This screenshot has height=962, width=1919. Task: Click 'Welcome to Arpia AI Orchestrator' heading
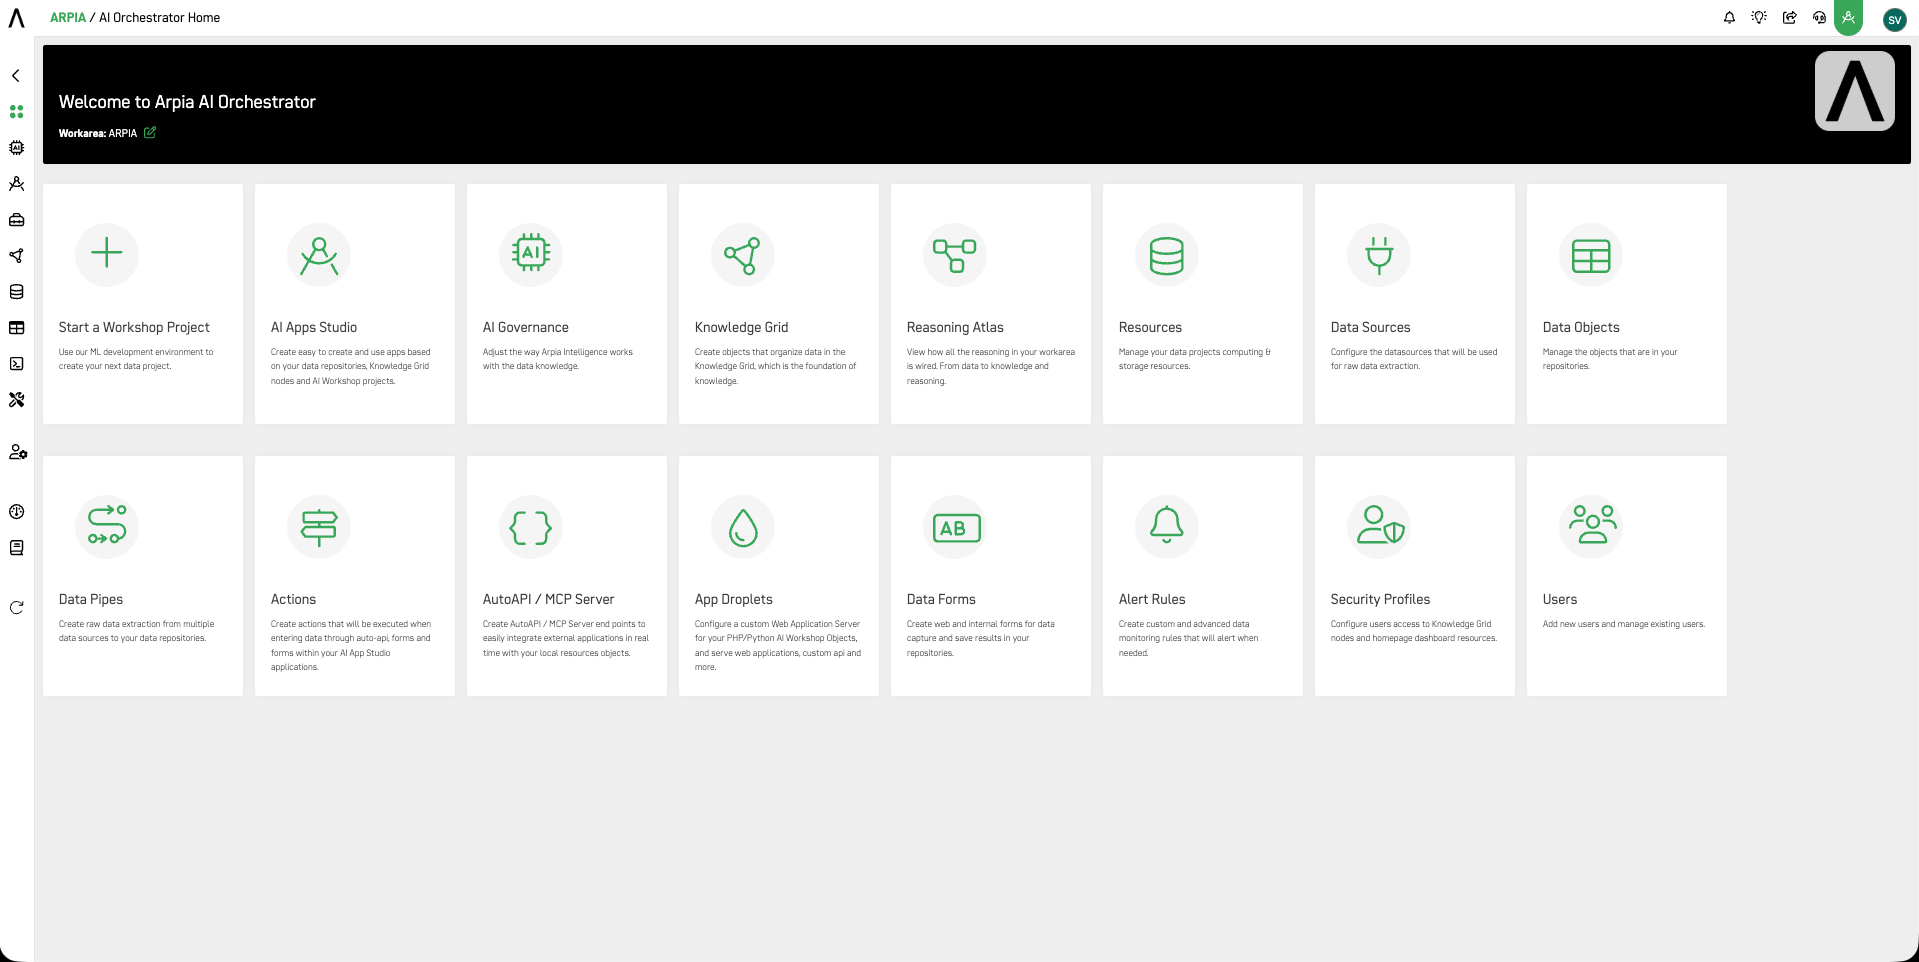tap(187, 102)
